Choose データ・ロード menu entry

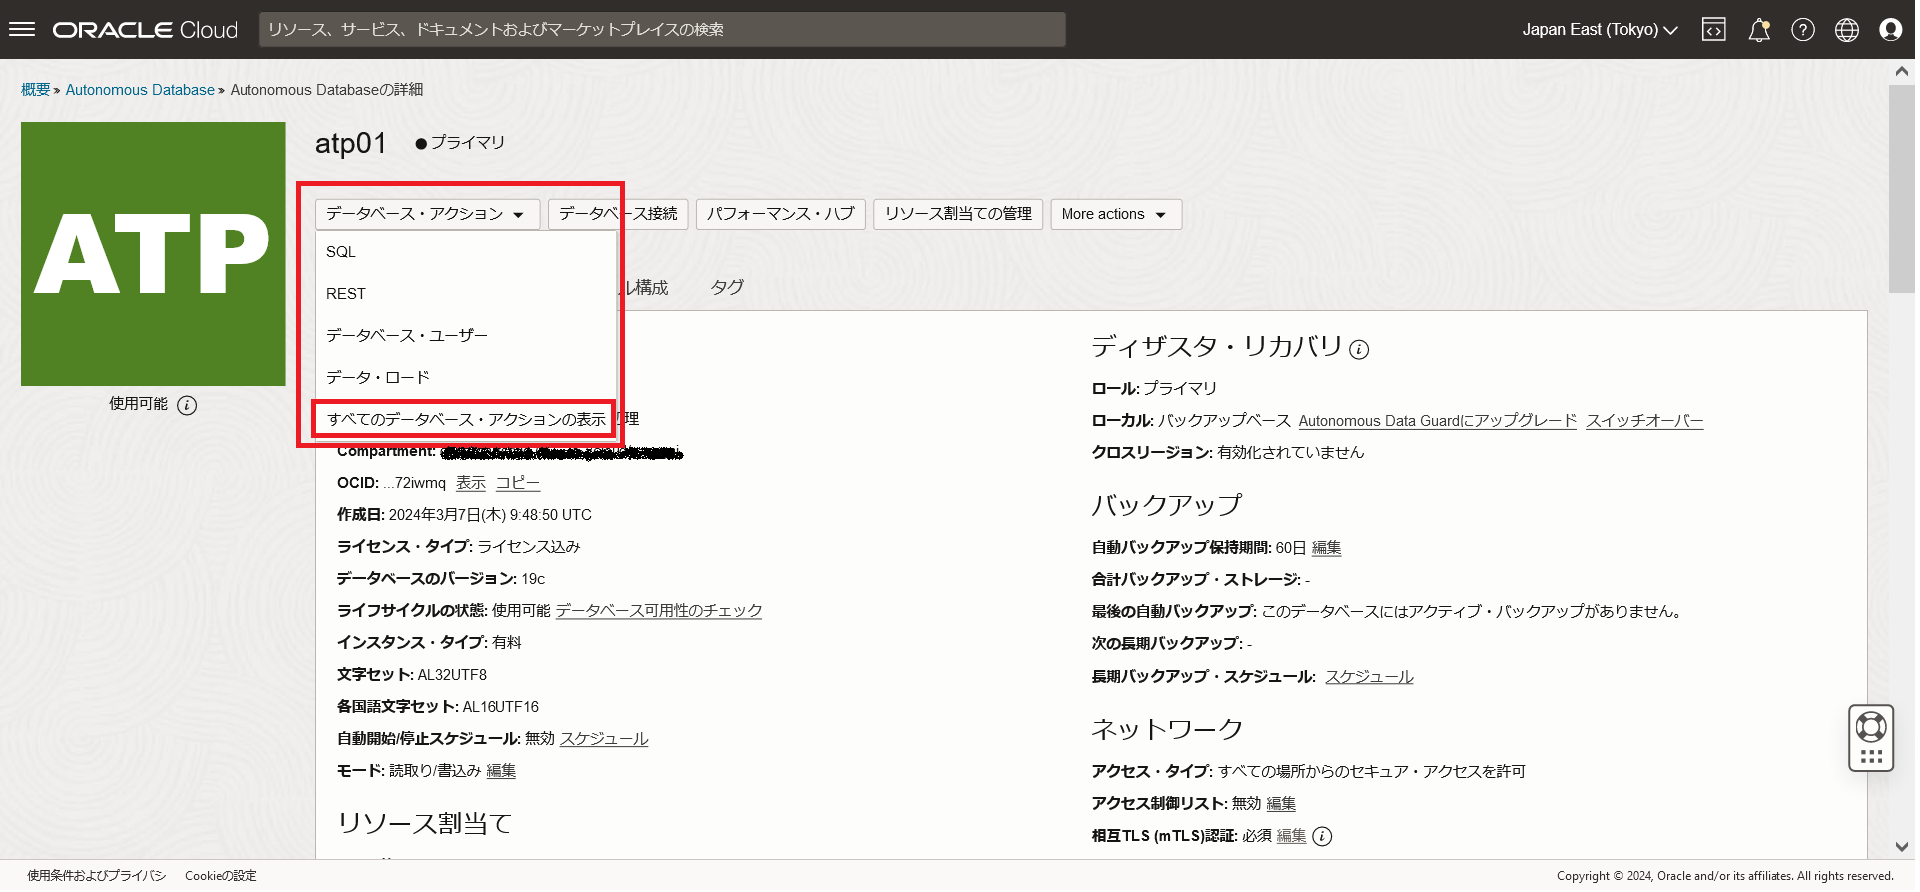(x=468, y=379)
